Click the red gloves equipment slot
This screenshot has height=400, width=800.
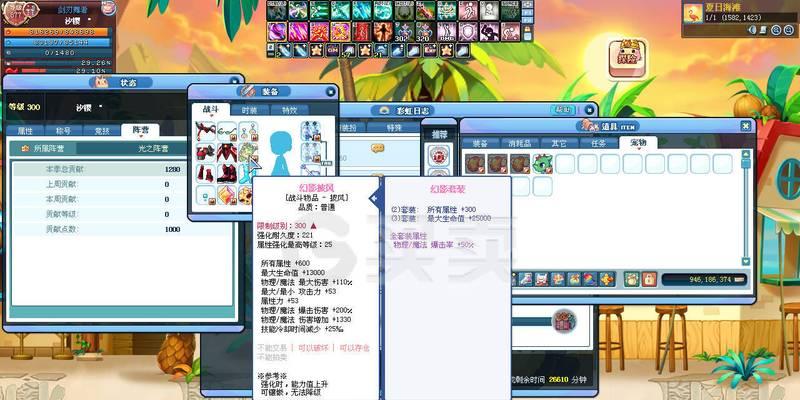pos(205,153)
